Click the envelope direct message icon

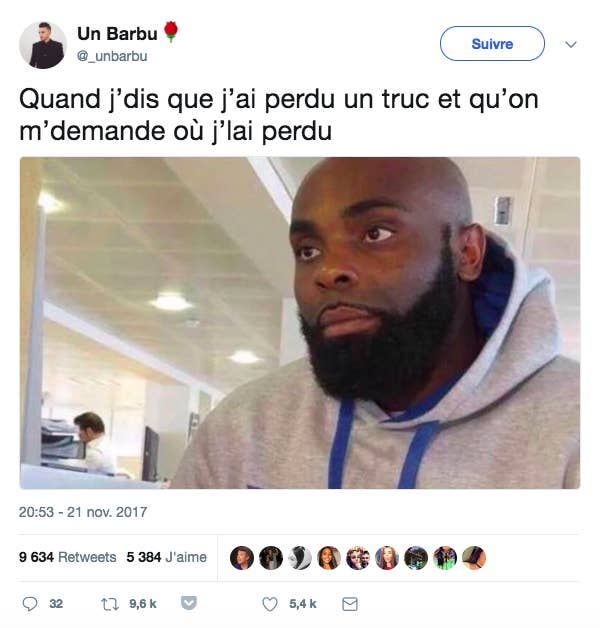(x=350, y=604)
